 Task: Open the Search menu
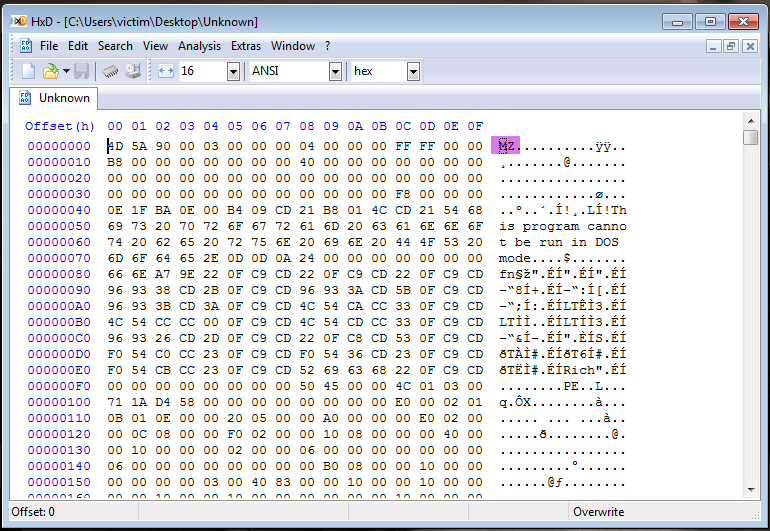115,46
